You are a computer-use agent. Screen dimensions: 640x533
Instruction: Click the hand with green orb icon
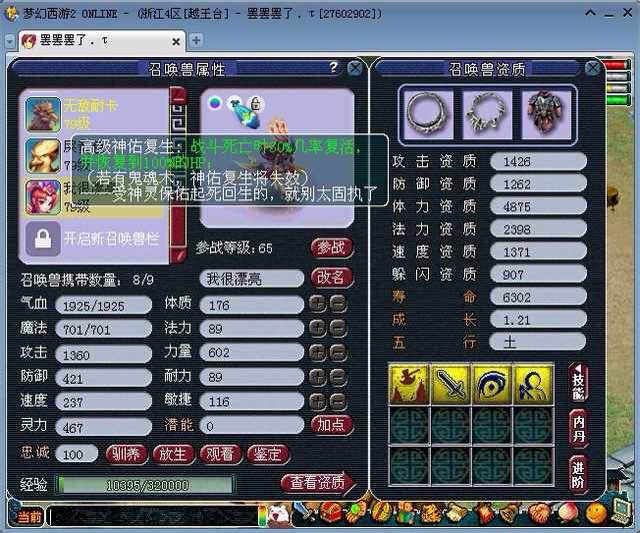(355, 513)
